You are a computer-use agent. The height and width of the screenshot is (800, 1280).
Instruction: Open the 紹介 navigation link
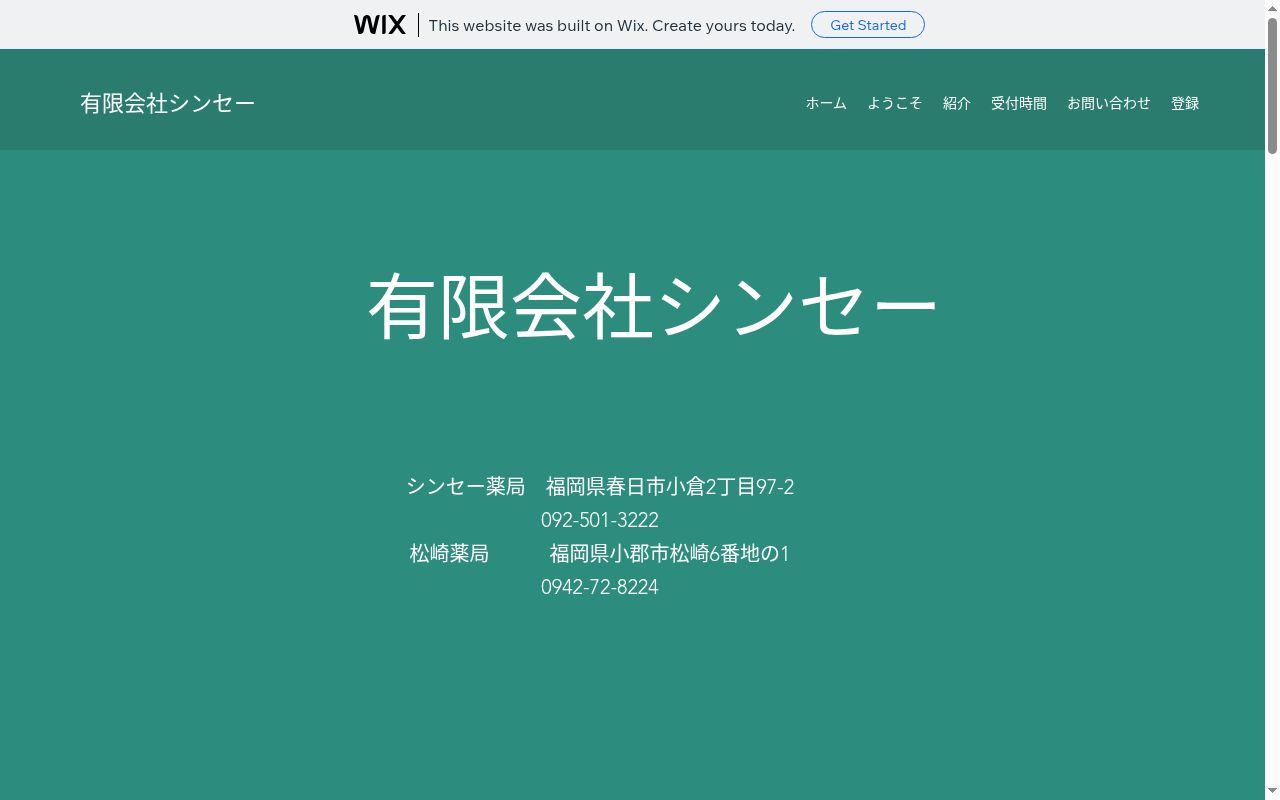click(x=957, y=103)
